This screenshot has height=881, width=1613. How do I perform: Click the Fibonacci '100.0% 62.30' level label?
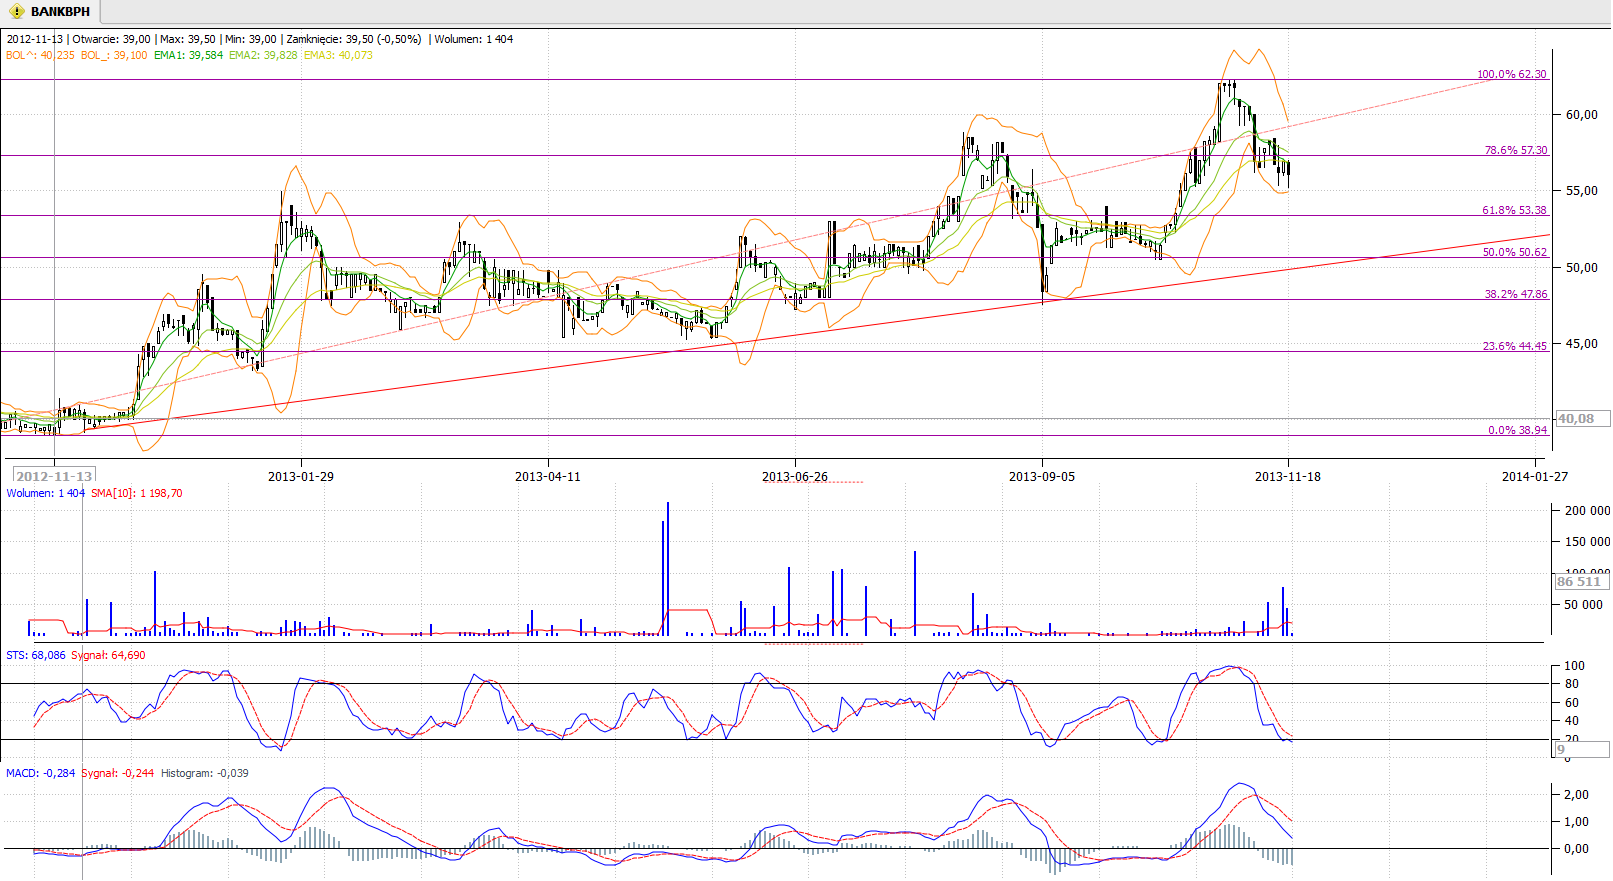[1512, 74]
